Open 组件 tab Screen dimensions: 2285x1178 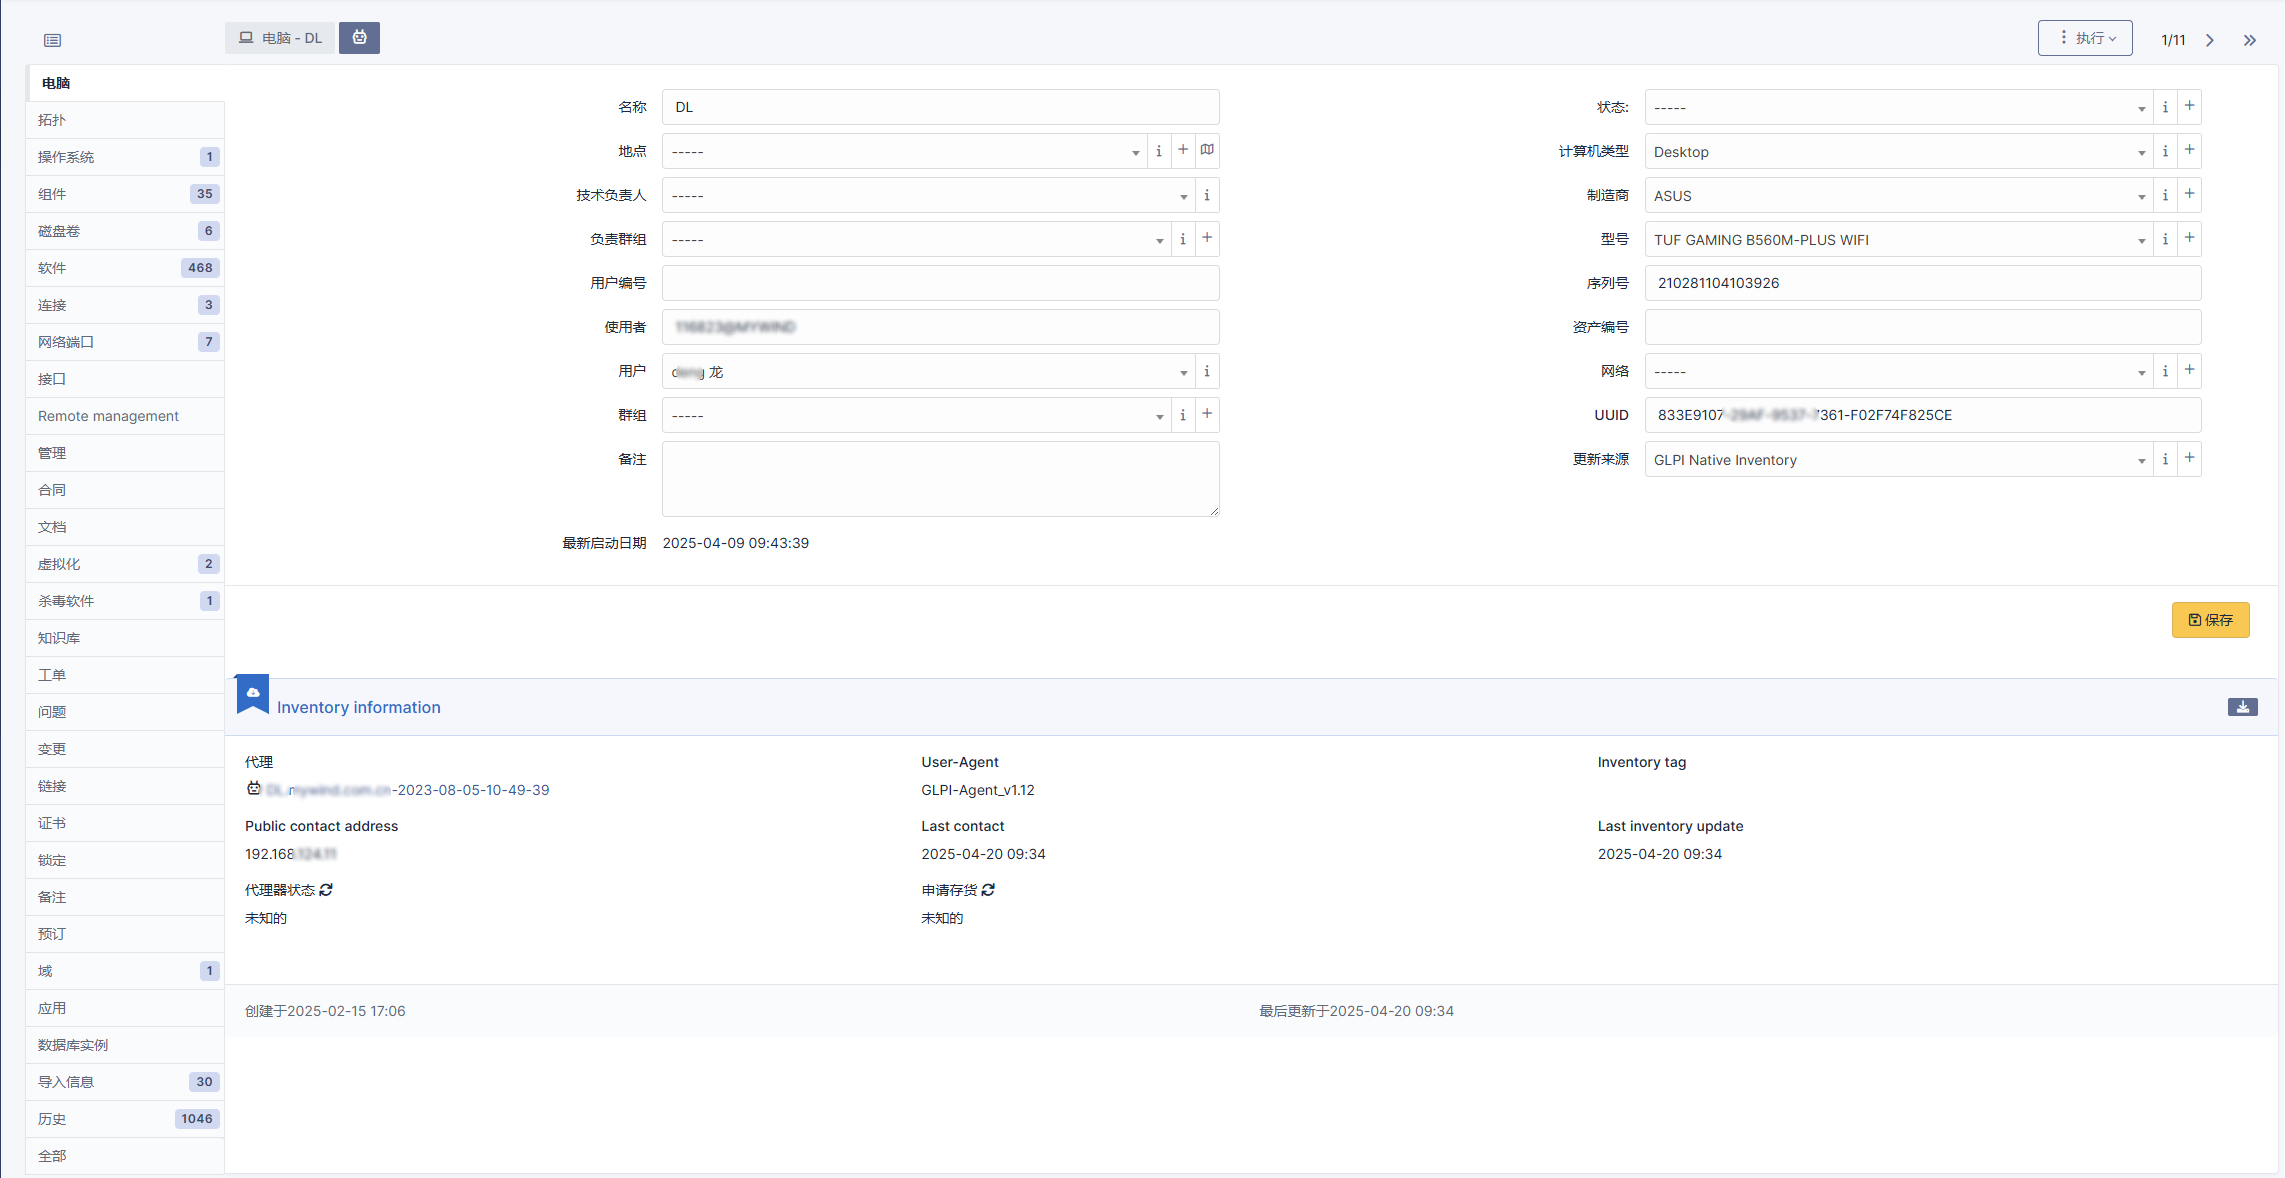tap(125, 194)
